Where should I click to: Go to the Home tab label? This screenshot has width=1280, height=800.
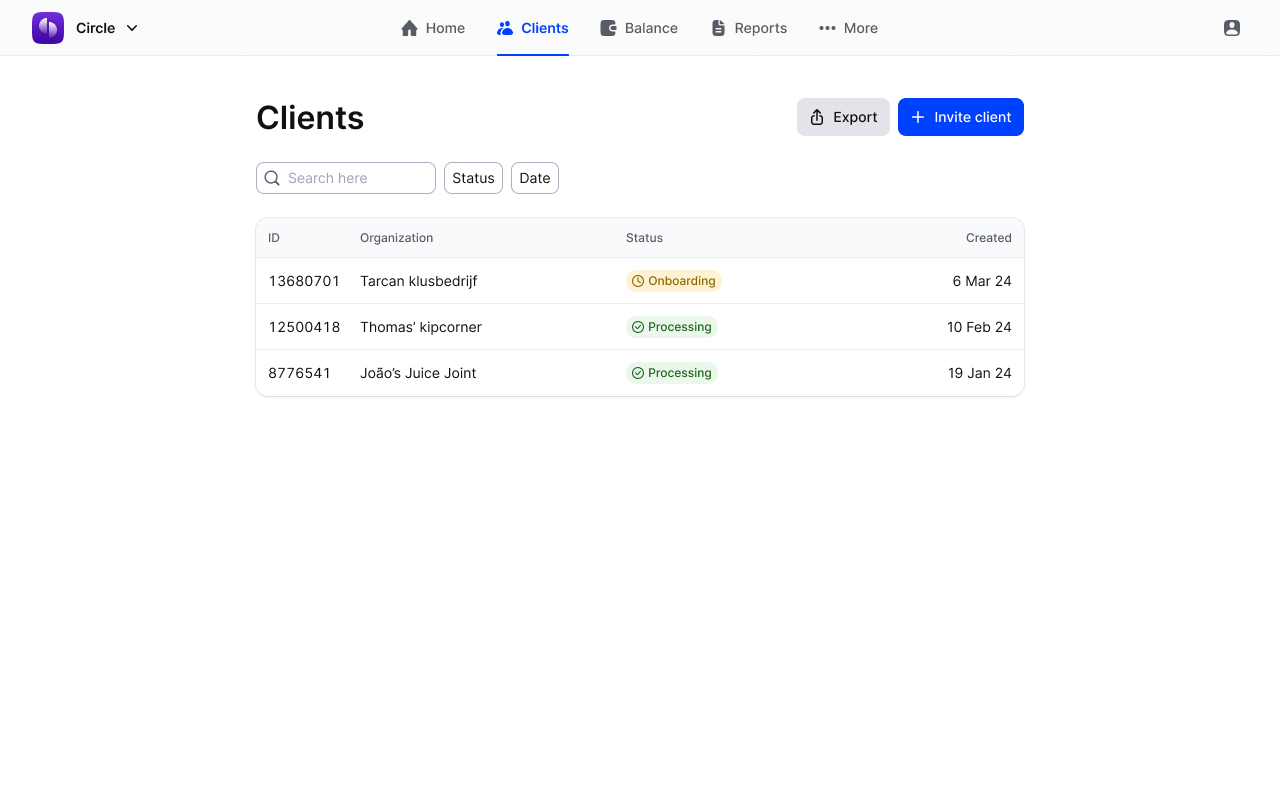tap(445, 28)
